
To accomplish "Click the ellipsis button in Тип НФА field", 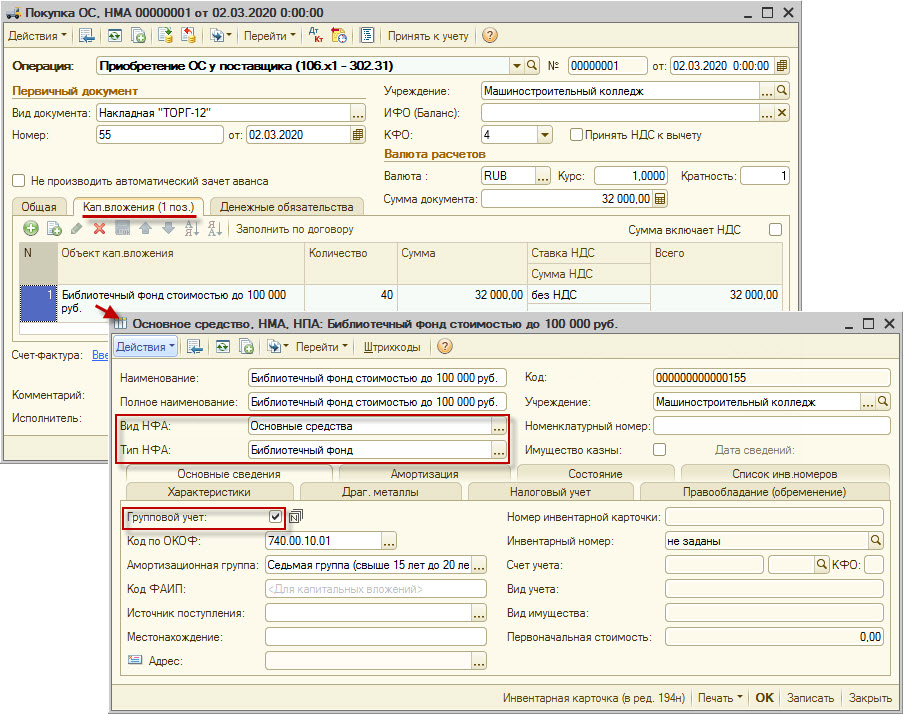I will click(499, 450).
